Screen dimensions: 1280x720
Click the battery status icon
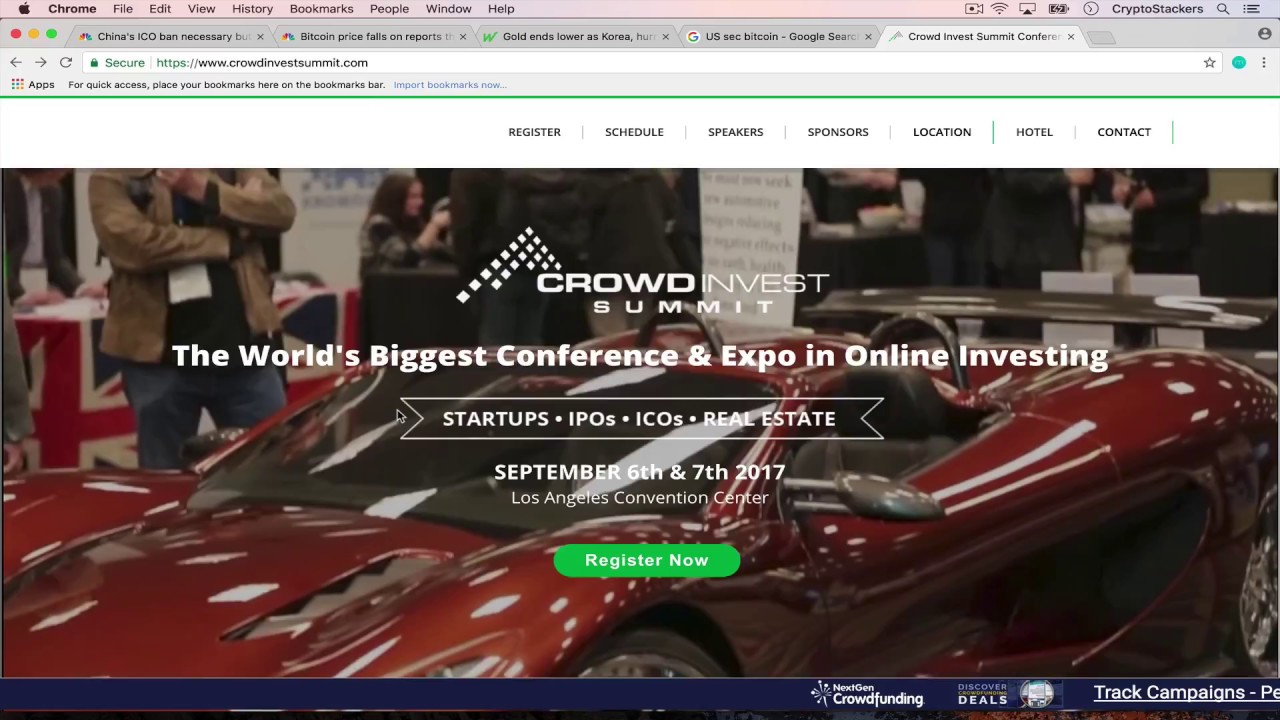coord(1059,9)
